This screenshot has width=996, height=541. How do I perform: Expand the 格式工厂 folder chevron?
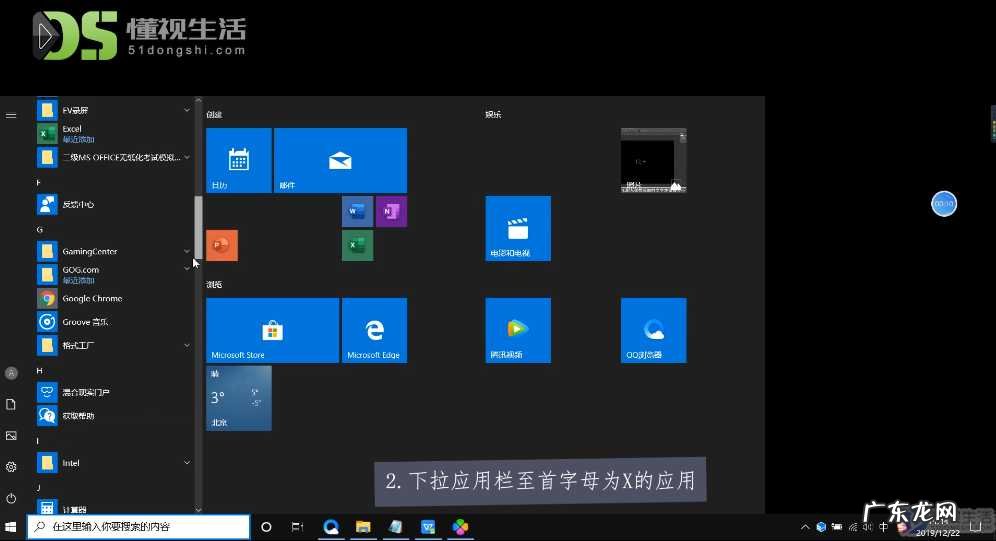(x=187, y=345)
